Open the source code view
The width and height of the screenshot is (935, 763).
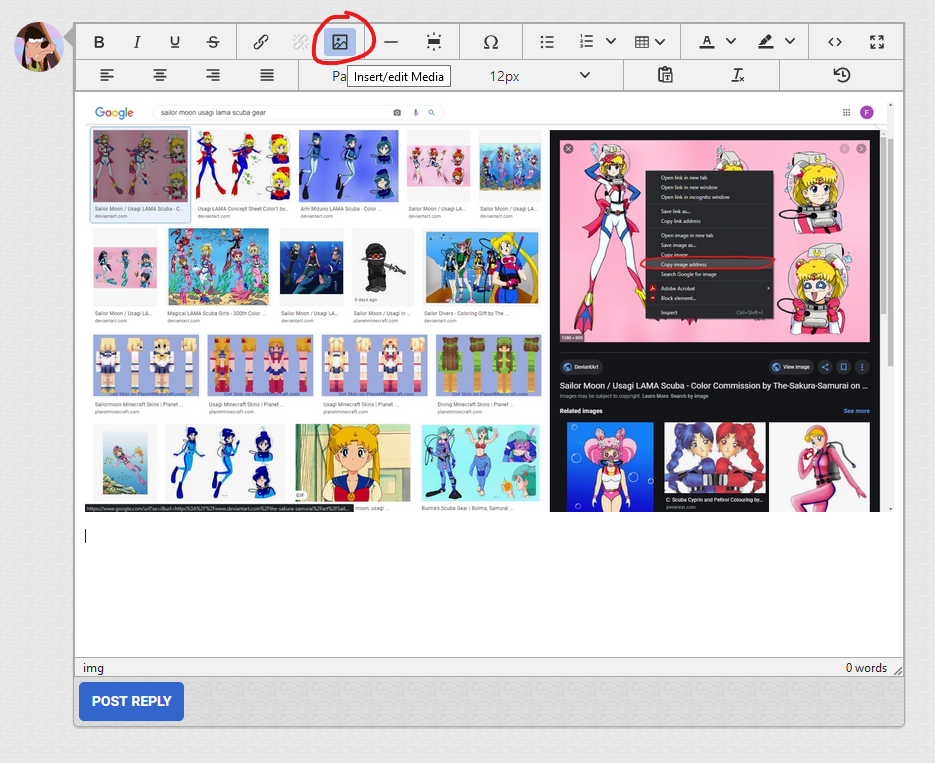coord(835,42)
